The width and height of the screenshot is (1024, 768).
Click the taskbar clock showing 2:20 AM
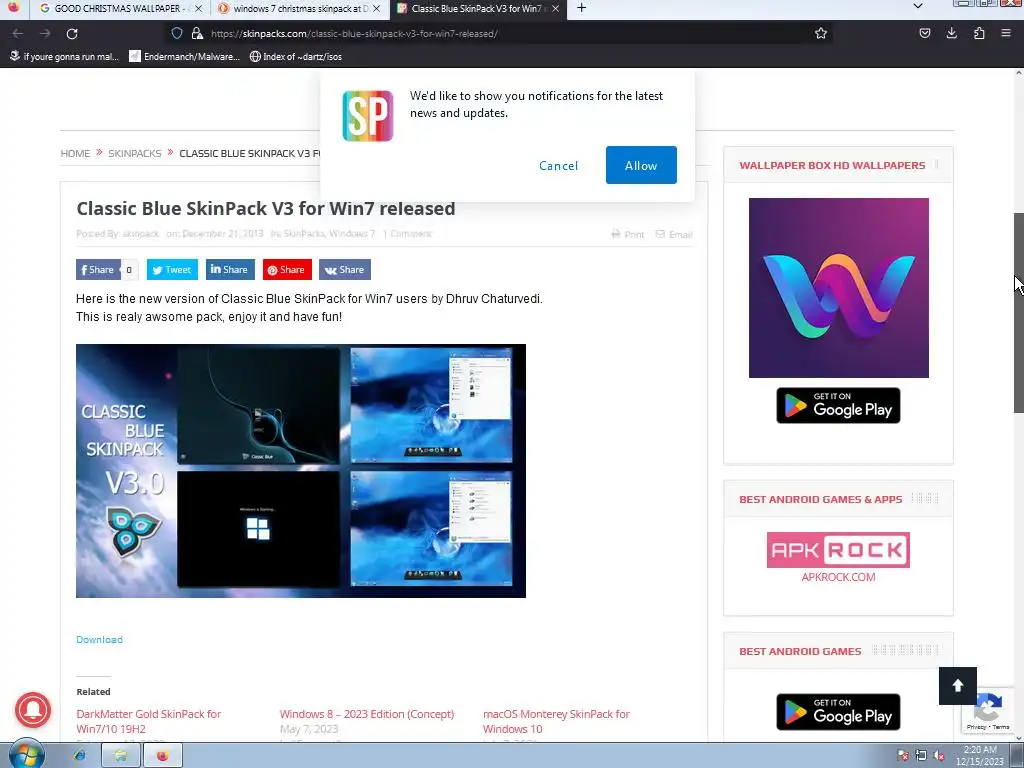pyautogui.click(x=980, y=756)
